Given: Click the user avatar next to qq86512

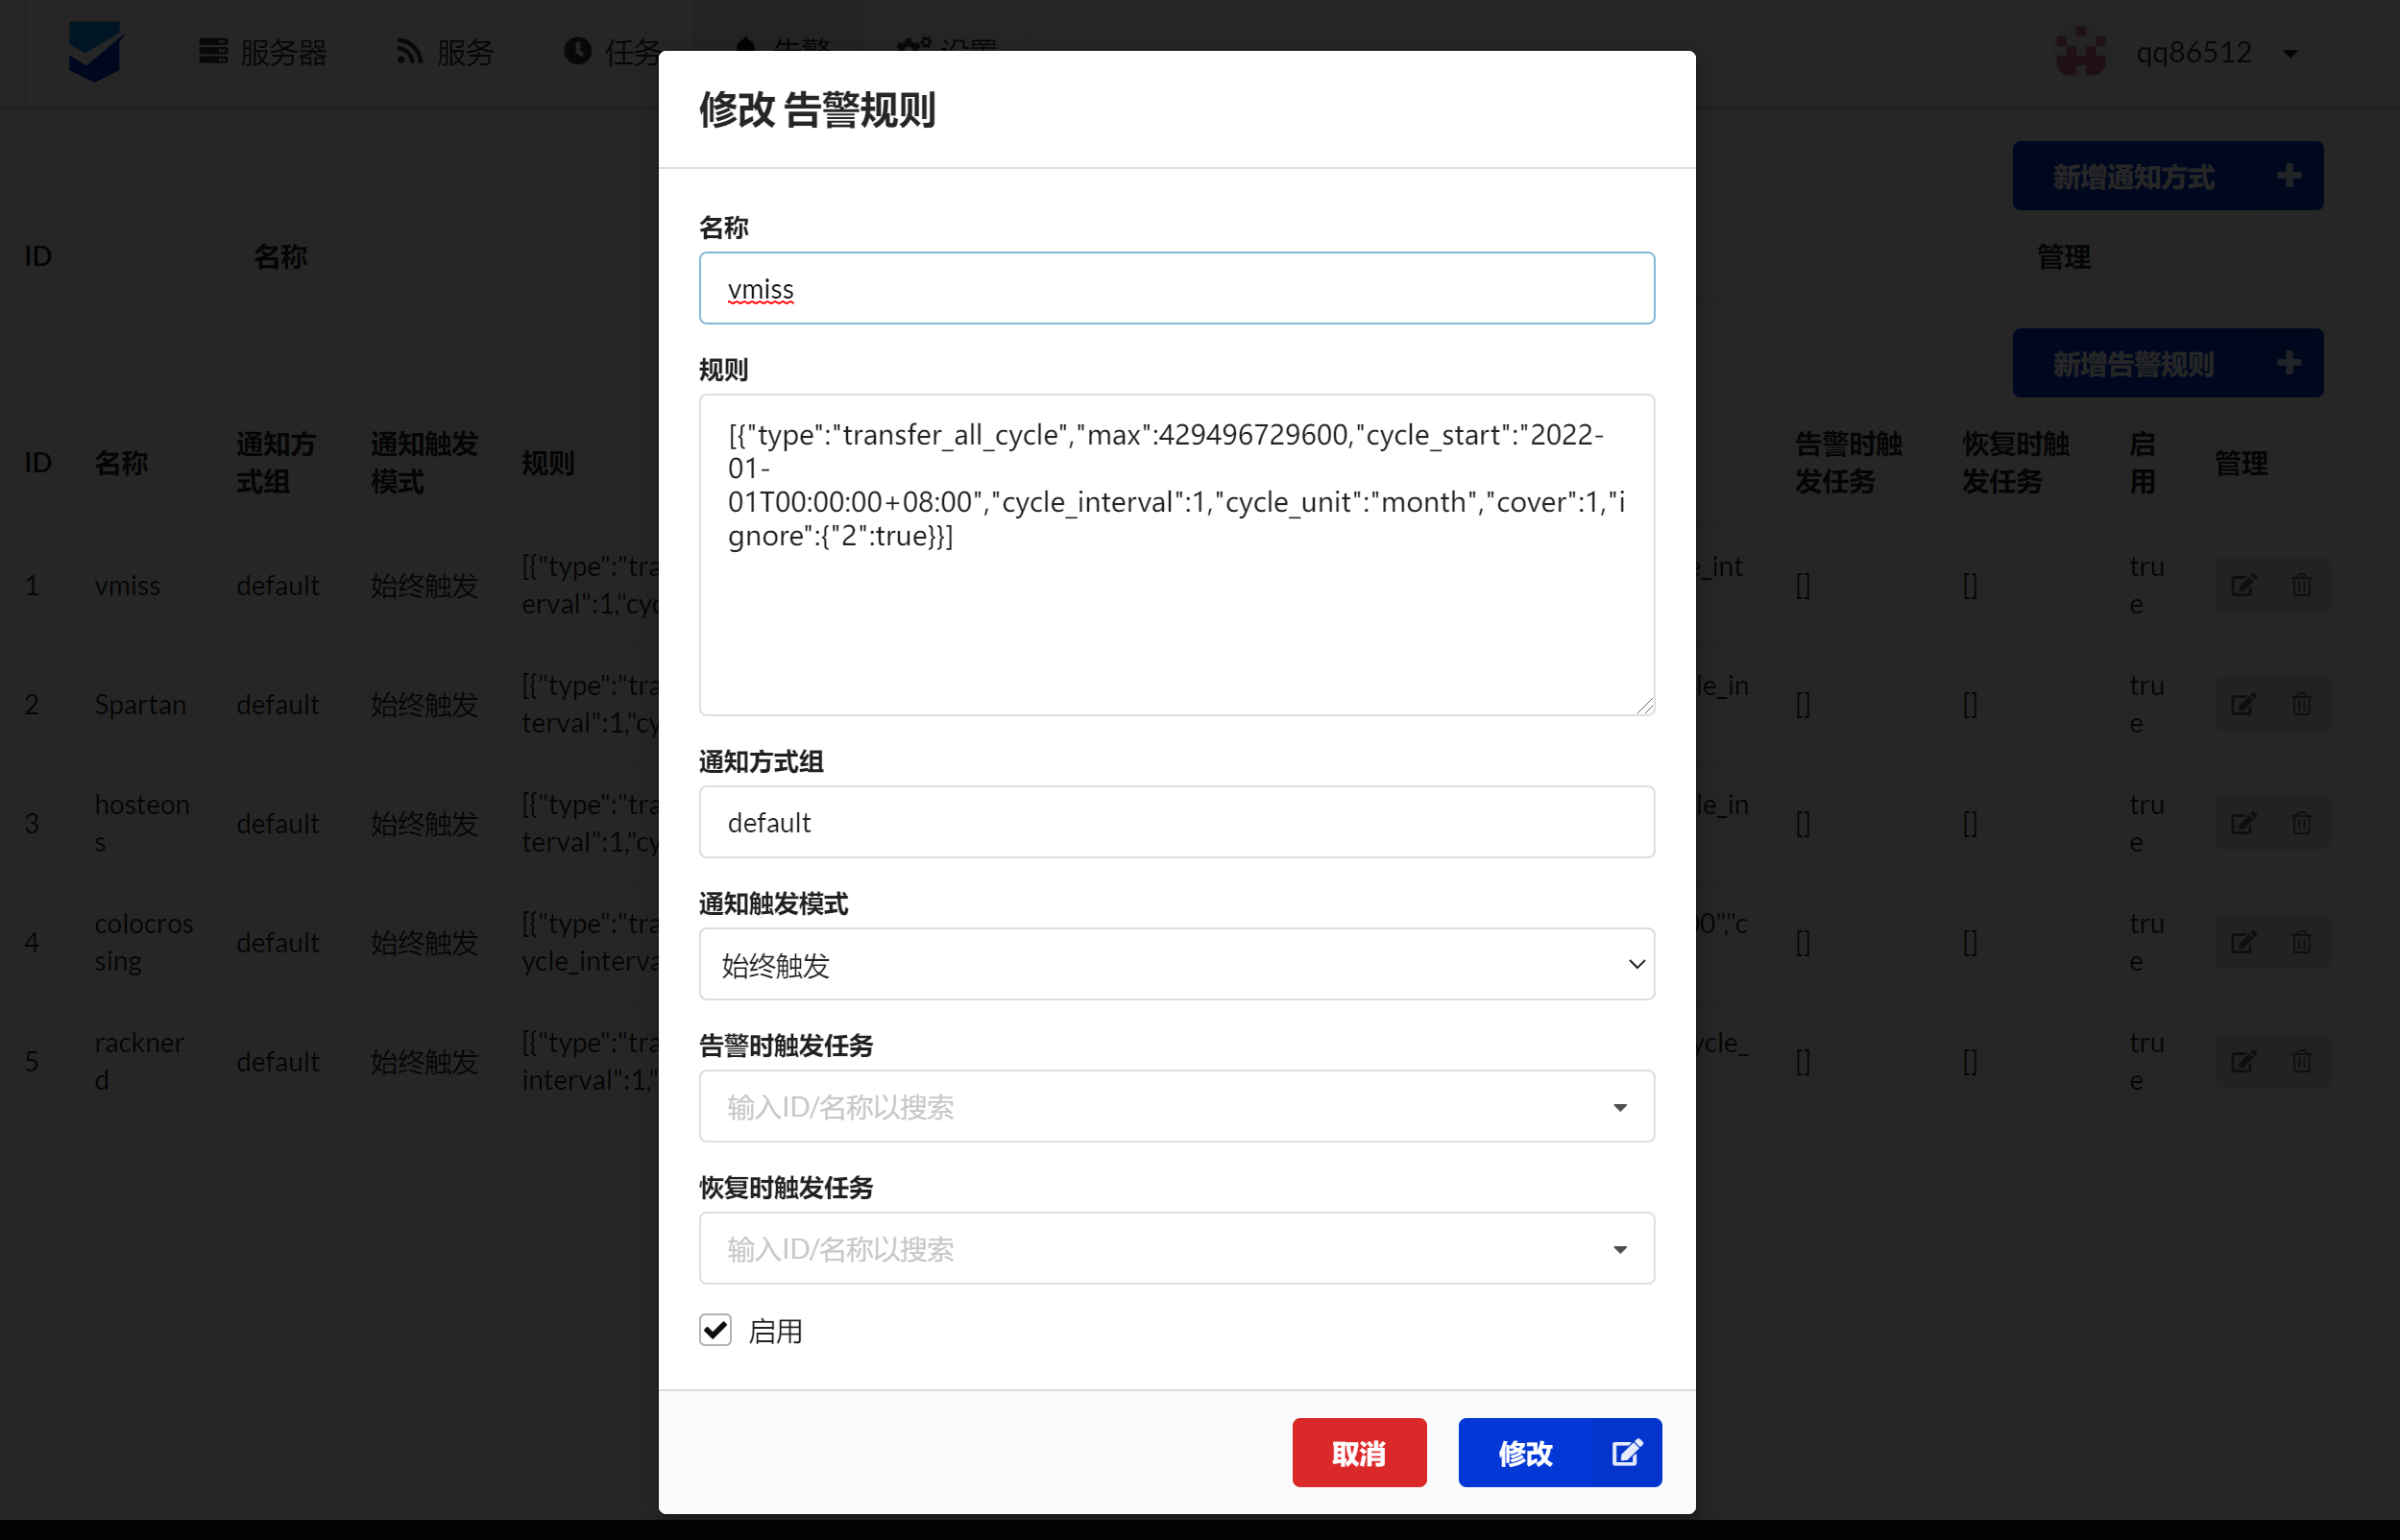Looking at the screenshot, I should [x=2082, y=52].
